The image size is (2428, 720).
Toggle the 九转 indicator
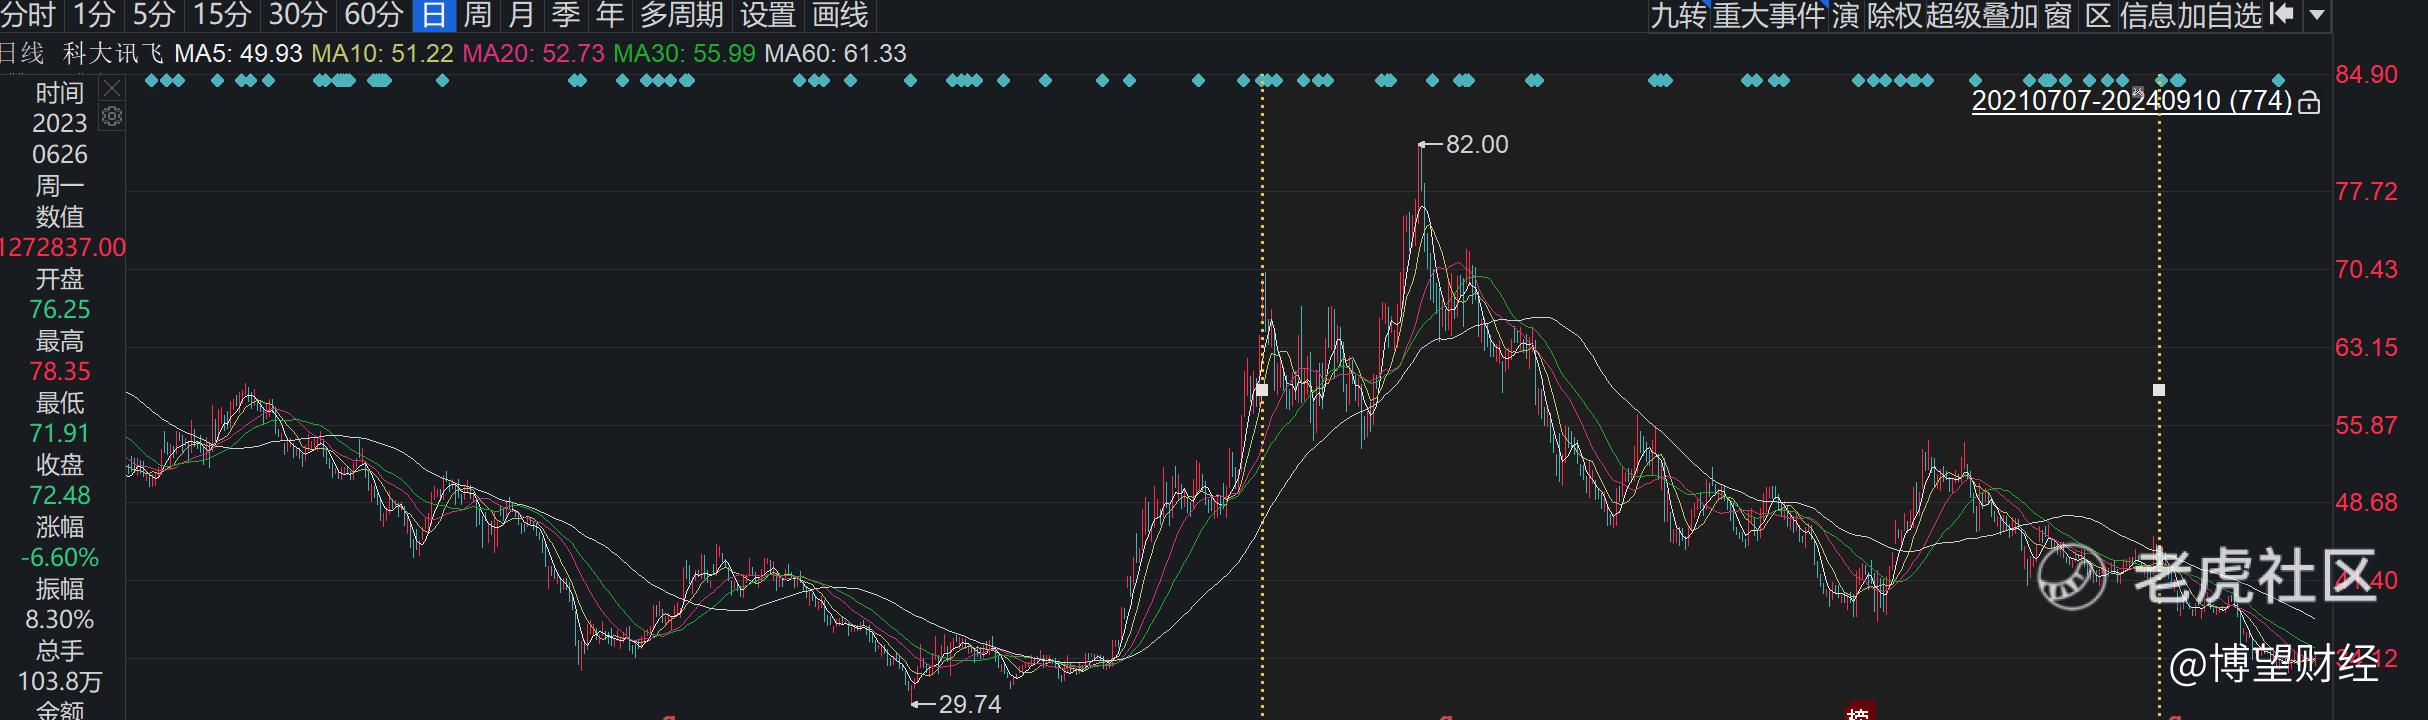(1677, 15)
